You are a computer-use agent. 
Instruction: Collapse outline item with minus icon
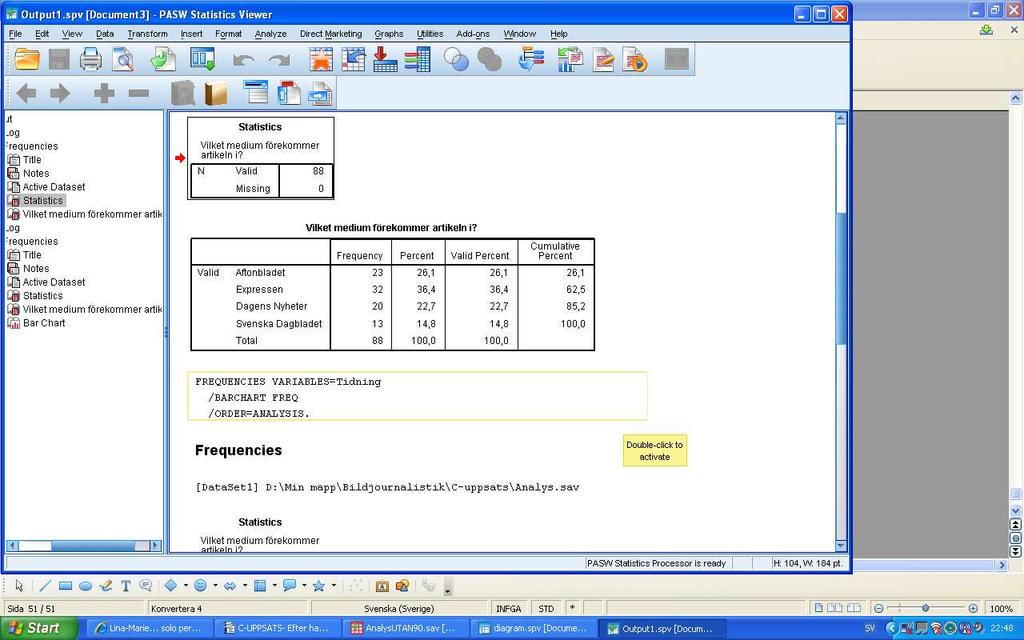pyautogui.click(x=138, y=93)
